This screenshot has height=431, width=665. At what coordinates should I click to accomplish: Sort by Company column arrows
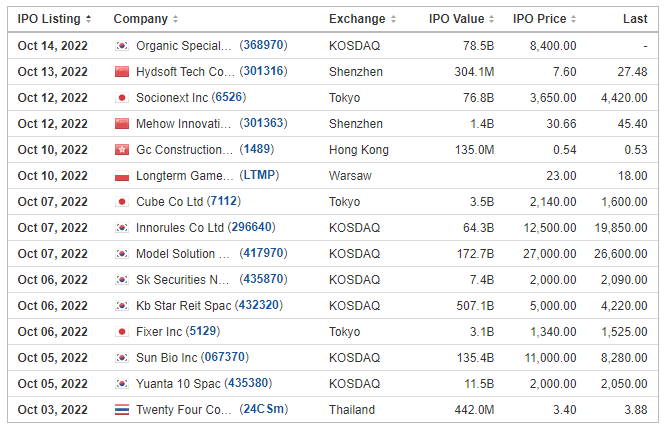(x=175, y=19)
